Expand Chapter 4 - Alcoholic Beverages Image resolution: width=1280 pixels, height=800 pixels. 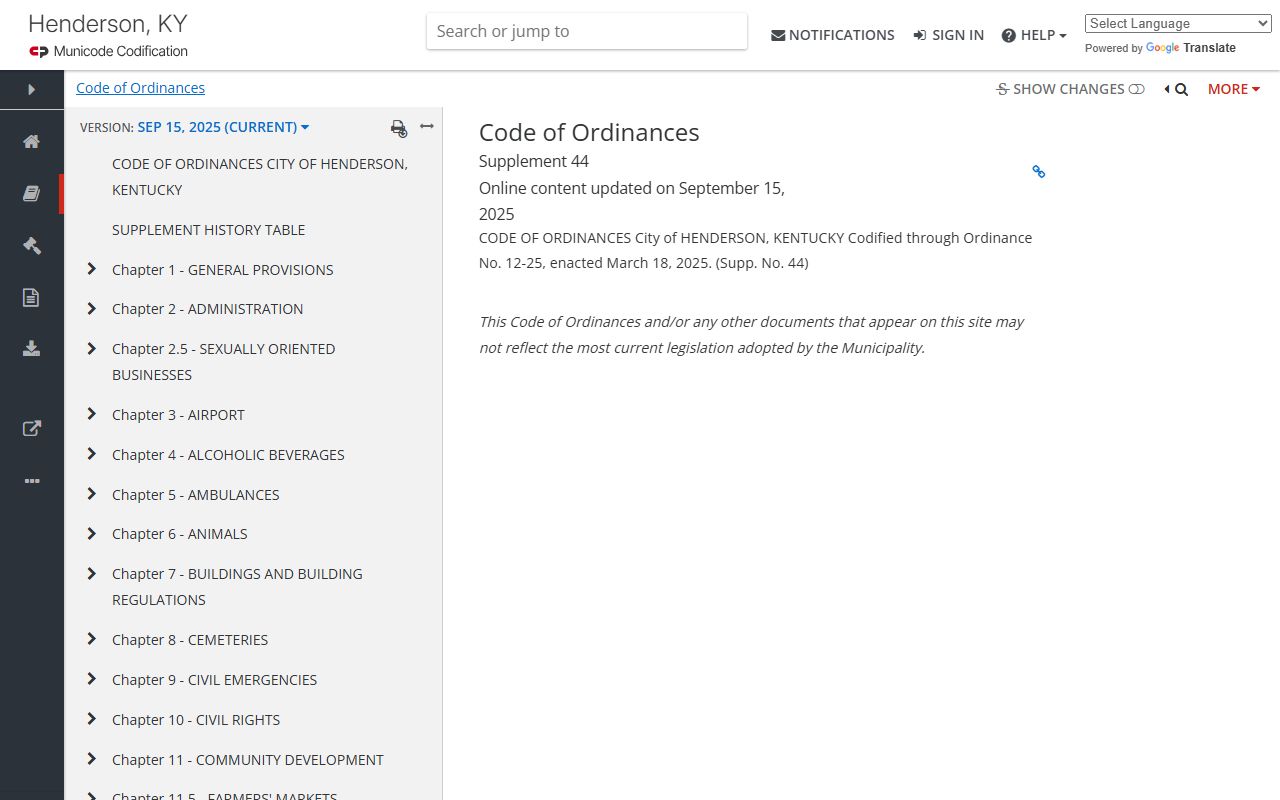coord(91,454)
